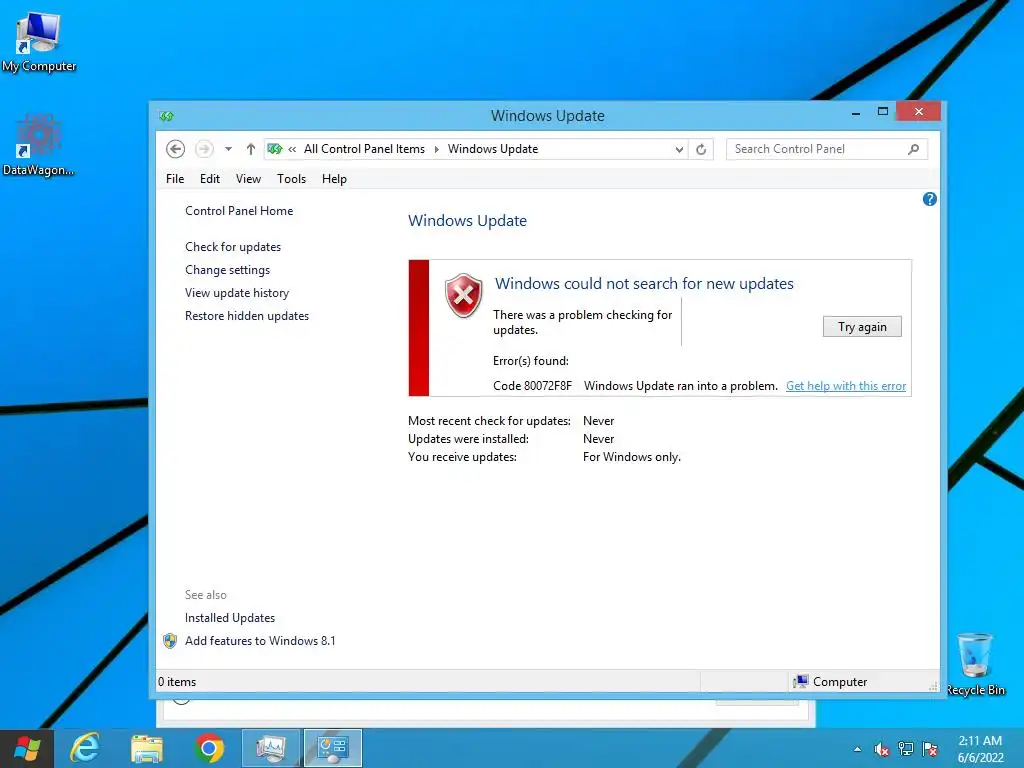Click the Forward navigation arrow

[204, 149]
